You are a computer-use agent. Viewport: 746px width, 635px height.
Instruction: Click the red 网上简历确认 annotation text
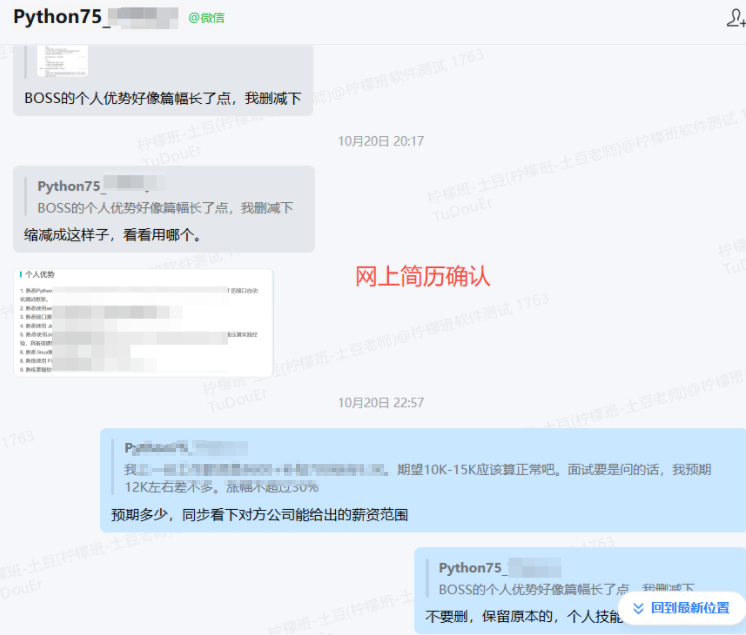(423, 277)
